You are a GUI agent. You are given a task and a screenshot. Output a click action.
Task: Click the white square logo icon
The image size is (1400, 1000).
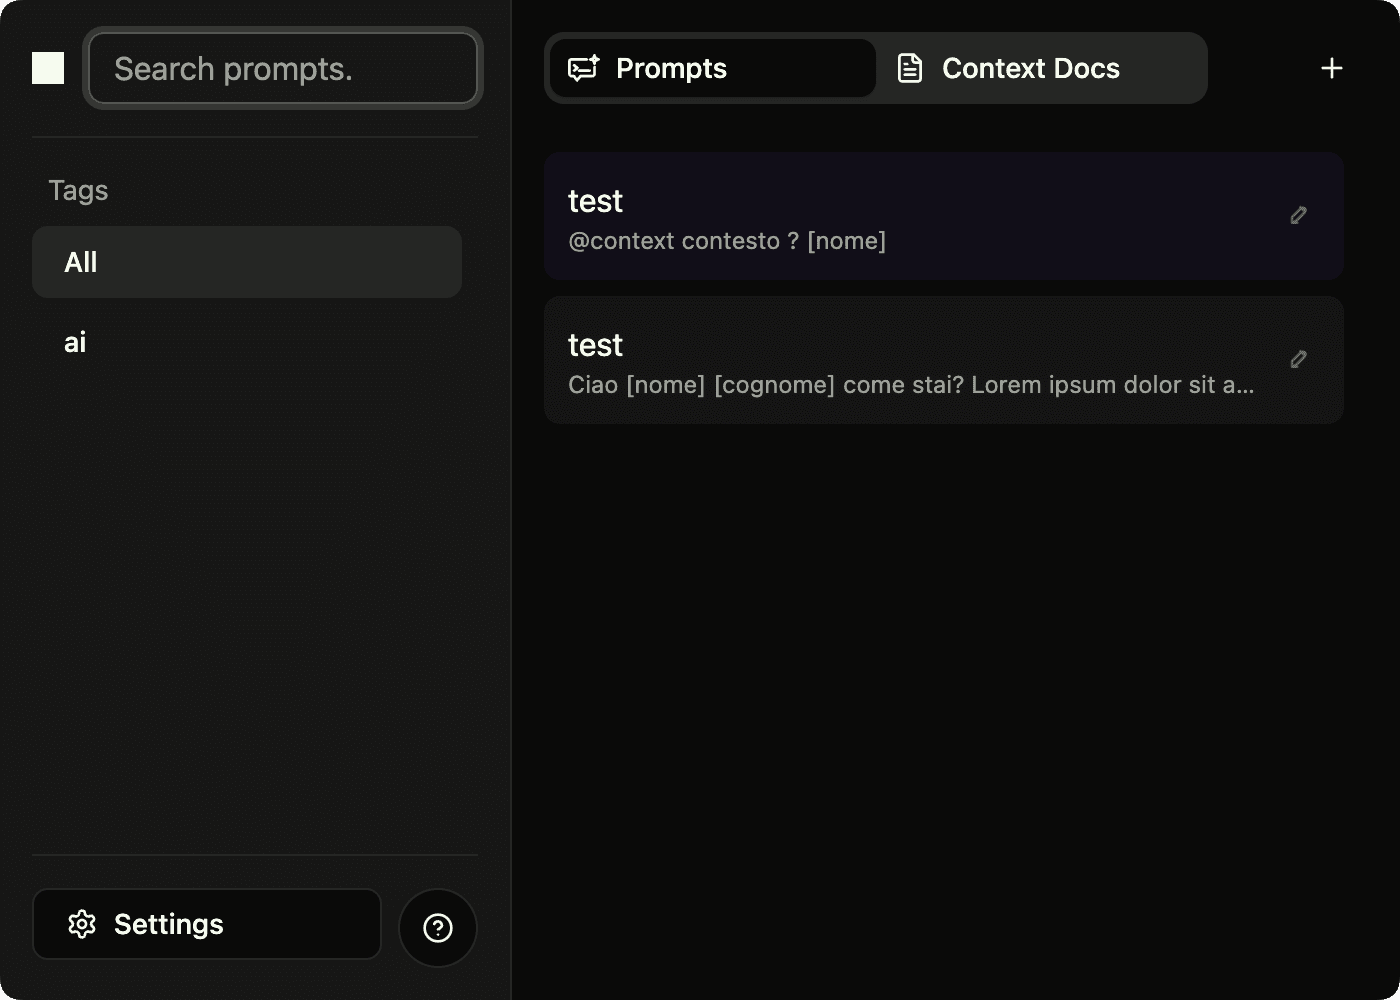[48, 68]
